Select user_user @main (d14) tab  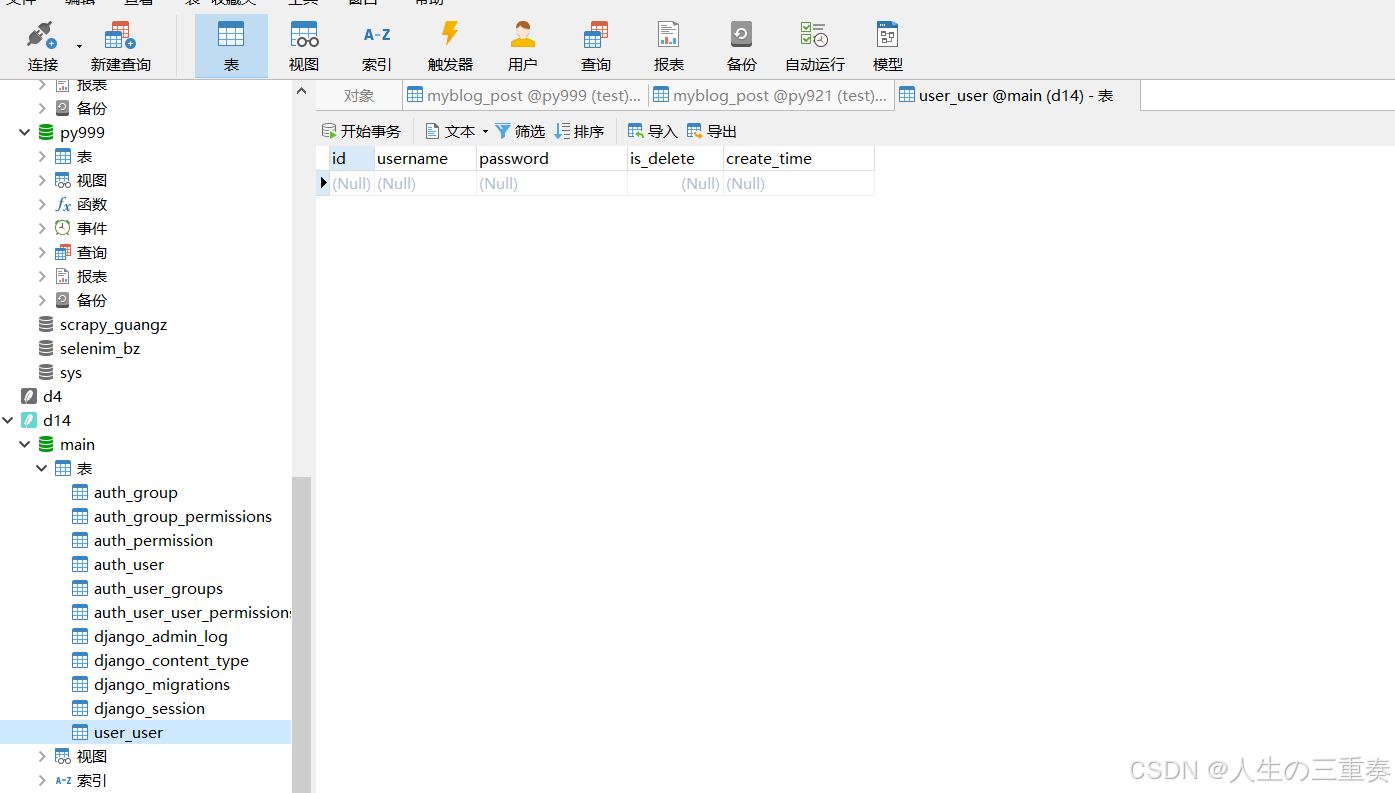pyautogui.click(x=1017, y=96)
